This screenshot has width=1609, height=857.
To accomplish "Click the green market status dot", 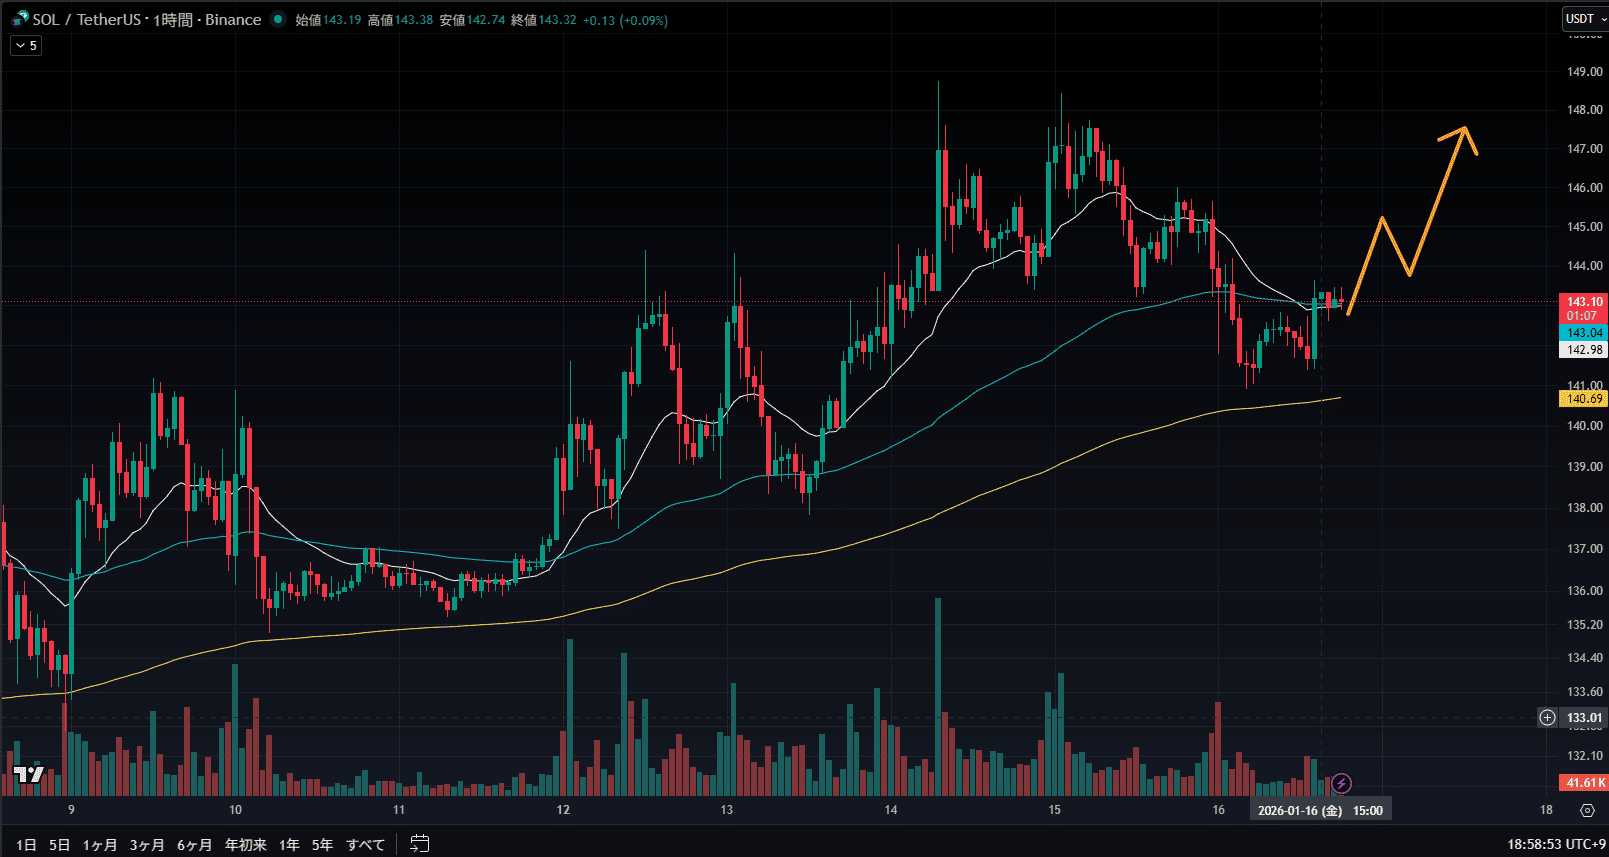I will (278, 19).
